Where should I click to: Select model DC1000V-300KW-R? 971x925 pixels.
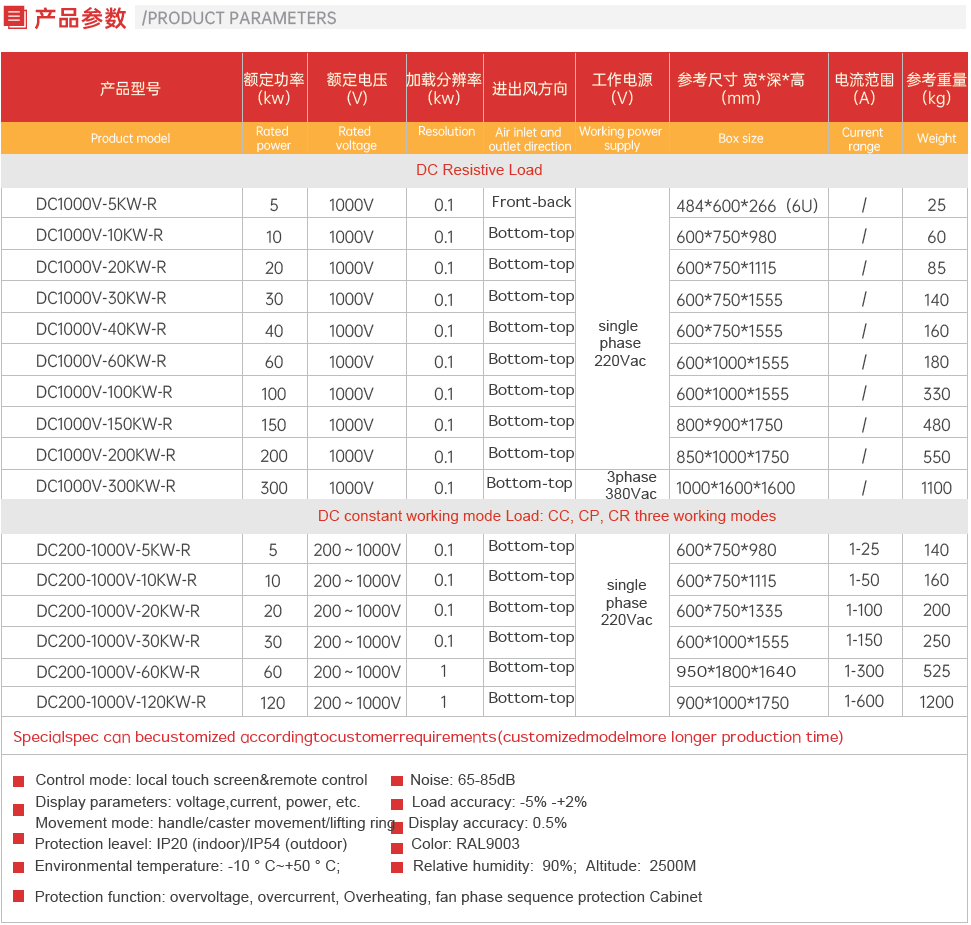106,486
